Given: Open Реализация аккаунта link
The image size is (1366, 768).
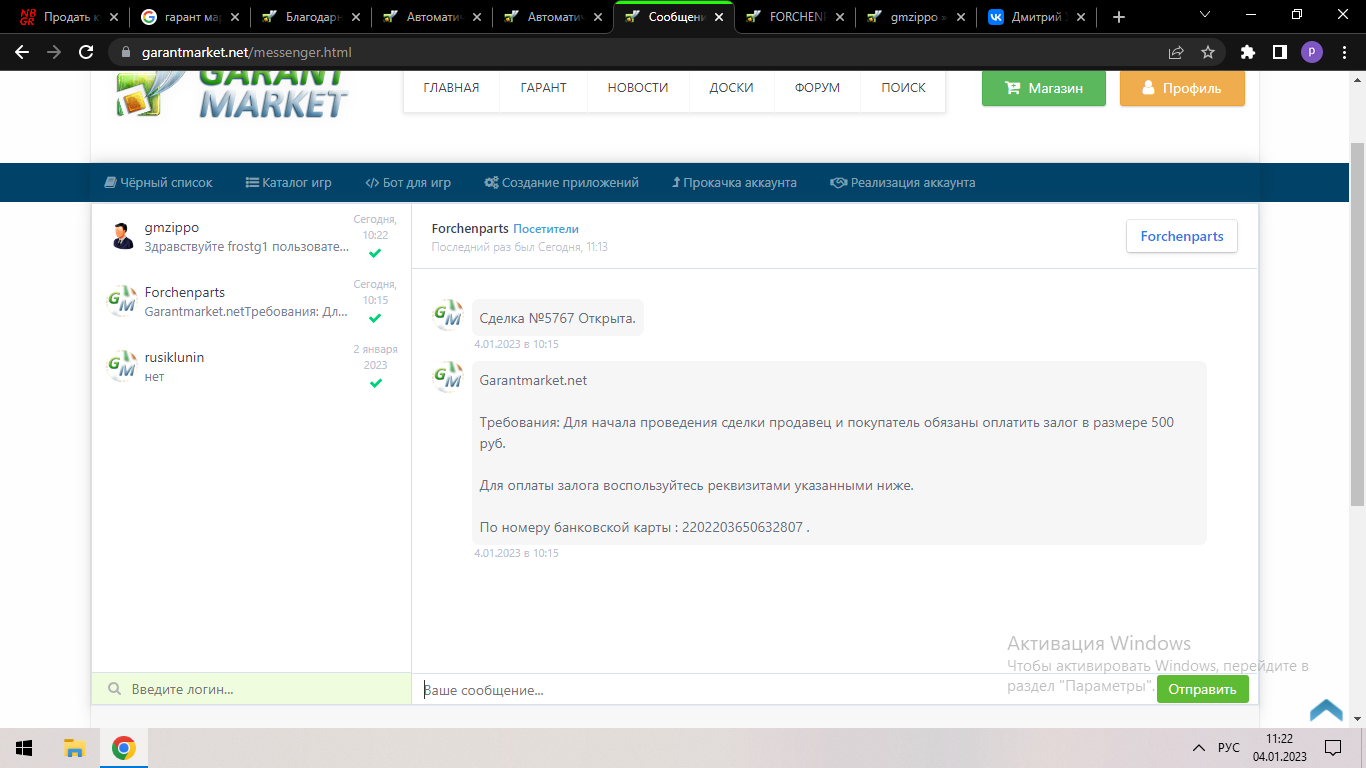Looking at the screenshot, I should (x=902, y=183).
